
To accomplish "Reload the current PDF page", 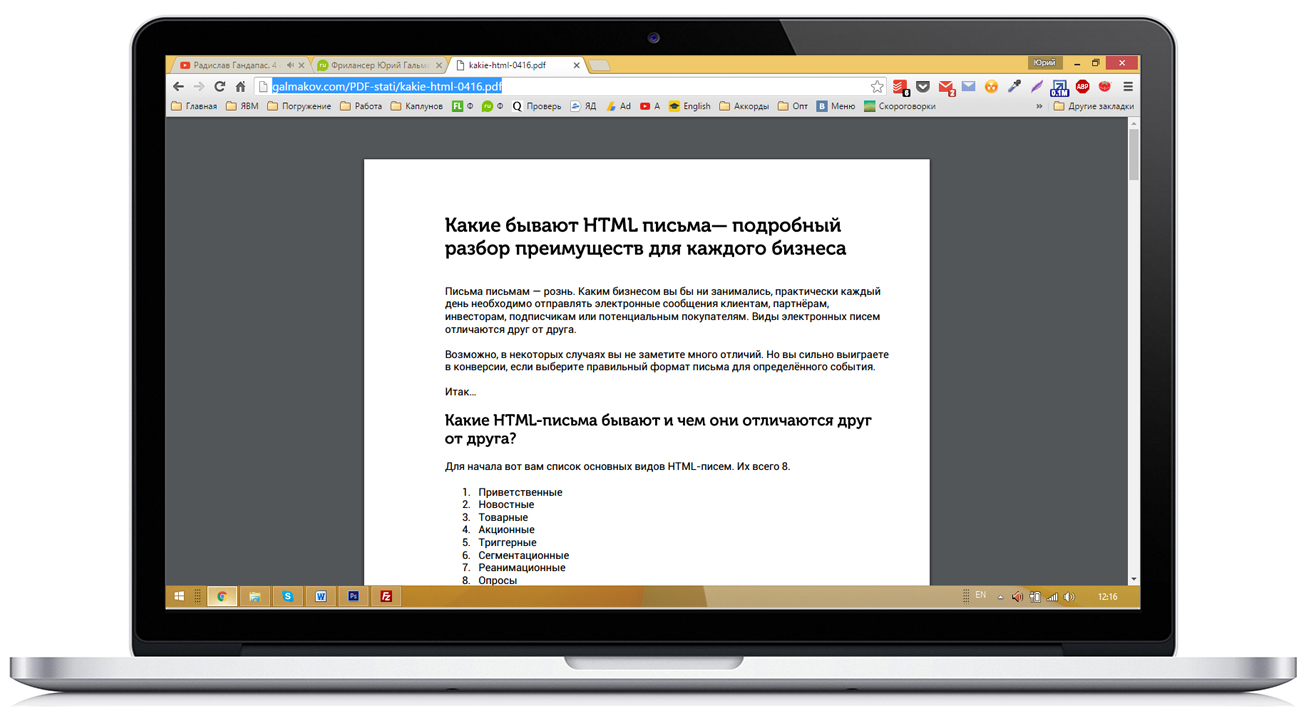I will (x=220, y=87).
